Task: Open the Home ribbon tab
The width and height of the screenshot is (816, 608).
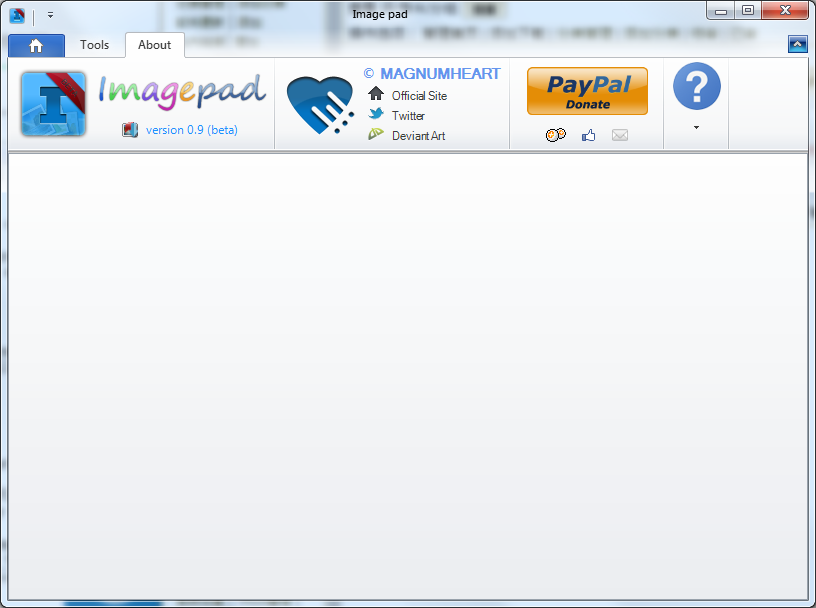Action: tap(36, 46)
